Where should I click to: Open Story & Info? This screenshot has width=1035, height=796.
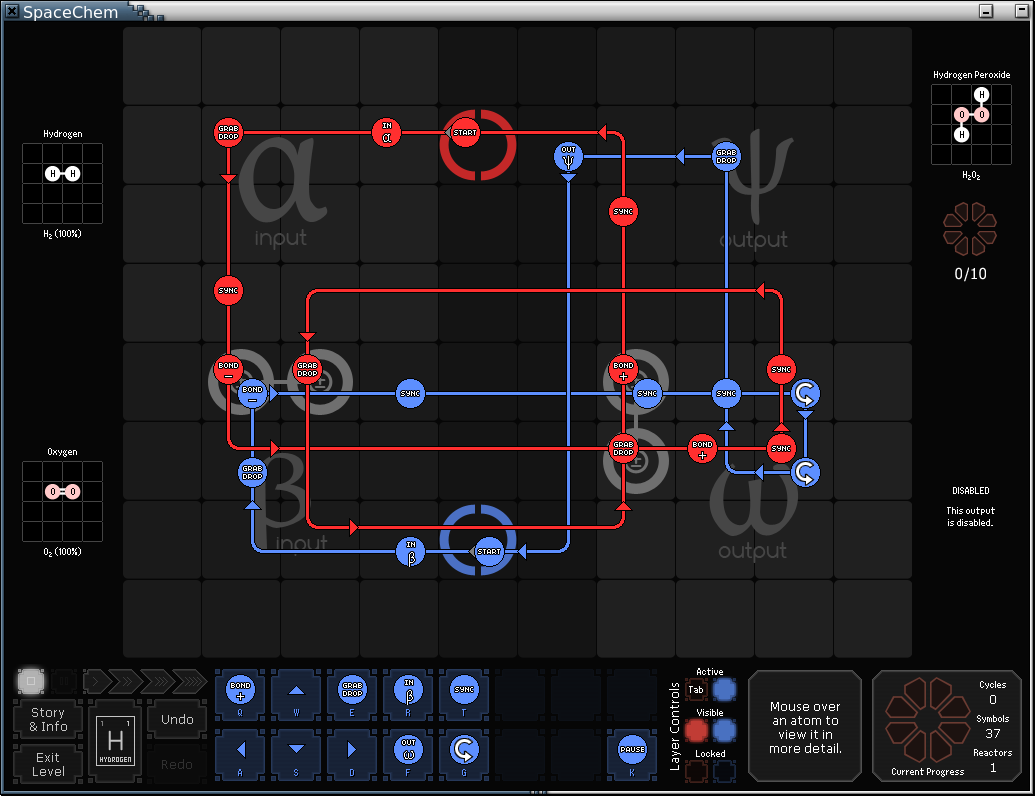point(48,719)
